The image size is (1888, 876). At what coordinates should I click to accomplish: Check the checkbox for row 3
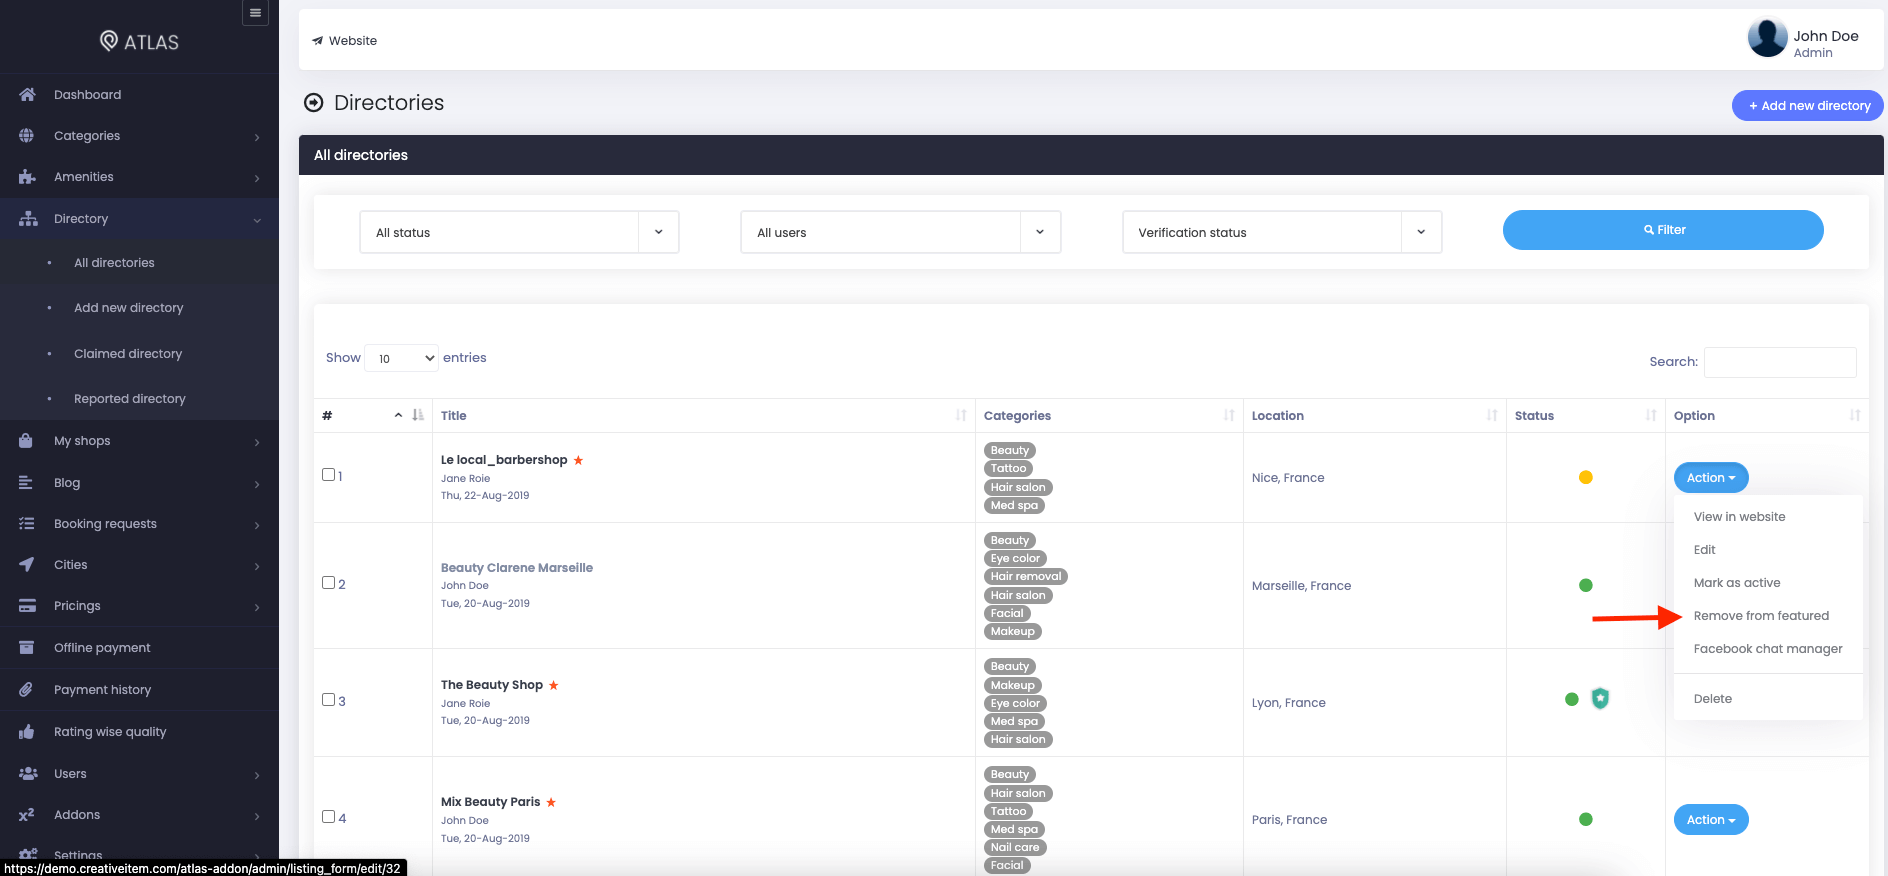click(328, 700)
